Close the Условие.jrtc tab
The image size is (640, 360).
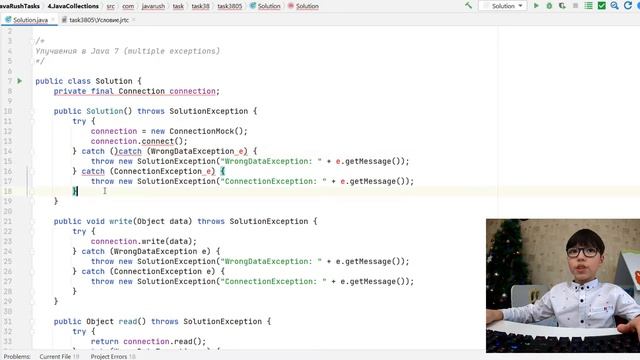[x=133, y=20]
